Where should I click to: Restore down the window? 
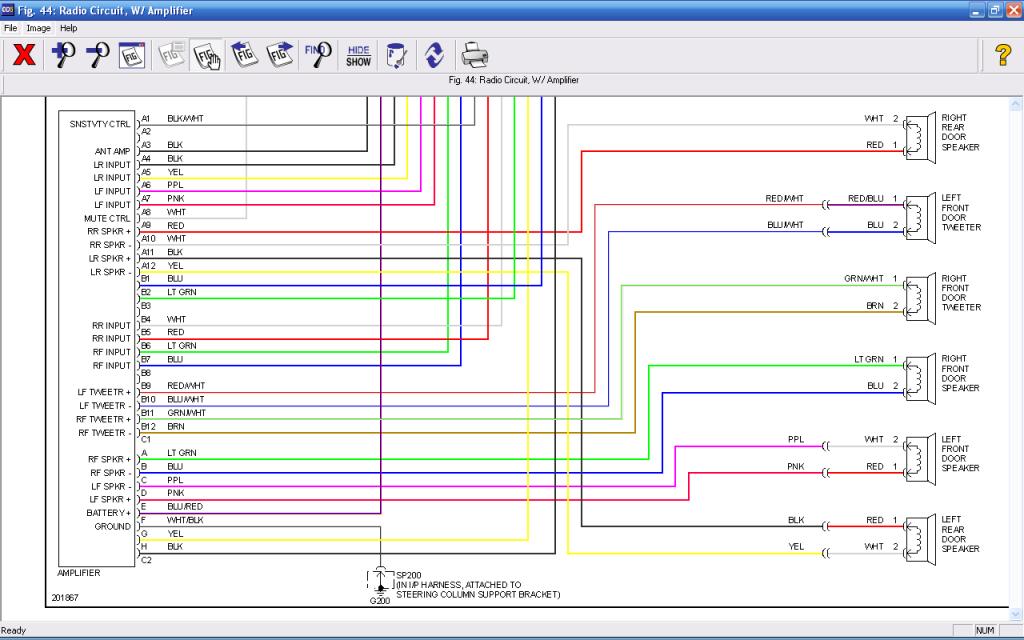click(x=994, y=10)
